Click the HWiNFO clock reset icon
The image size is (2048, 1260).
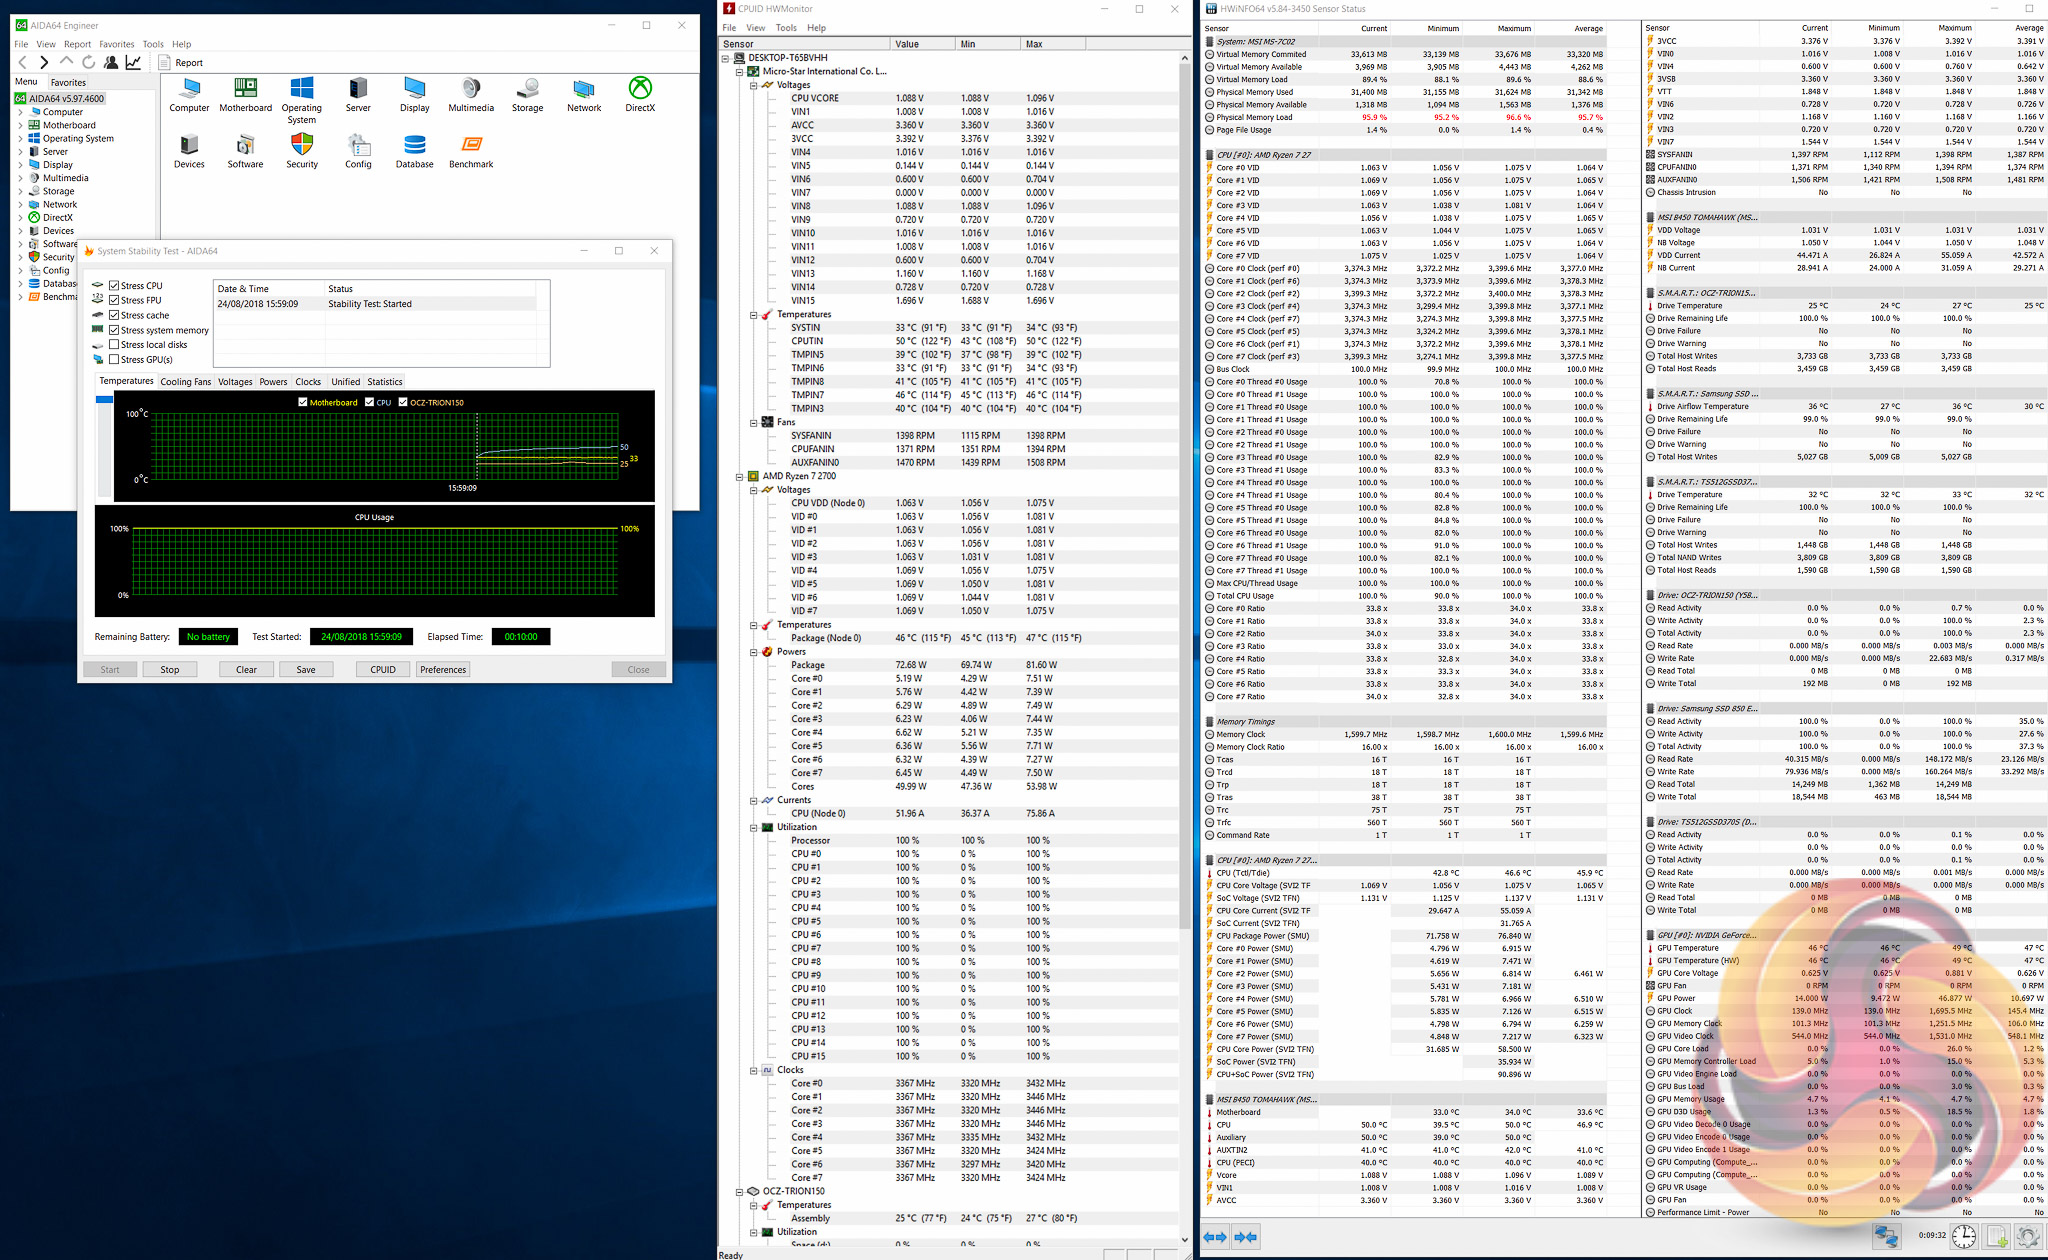click(x=1963, y=1237)
